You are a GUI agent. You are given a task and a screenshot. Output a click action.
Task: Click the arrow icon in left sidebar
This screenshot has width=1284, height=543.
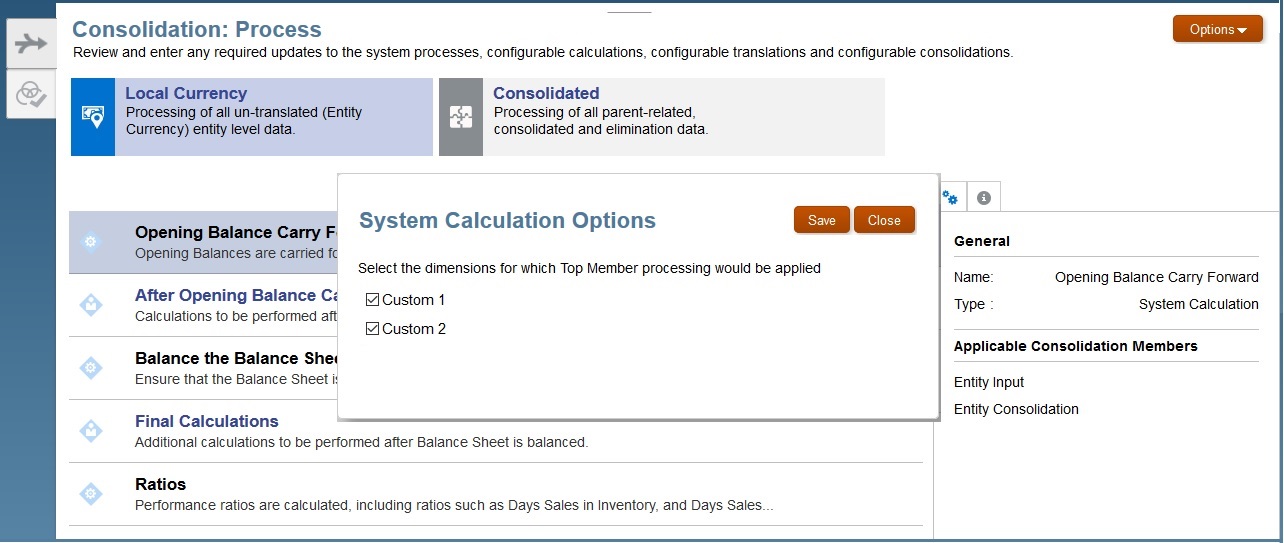point(31,44)
